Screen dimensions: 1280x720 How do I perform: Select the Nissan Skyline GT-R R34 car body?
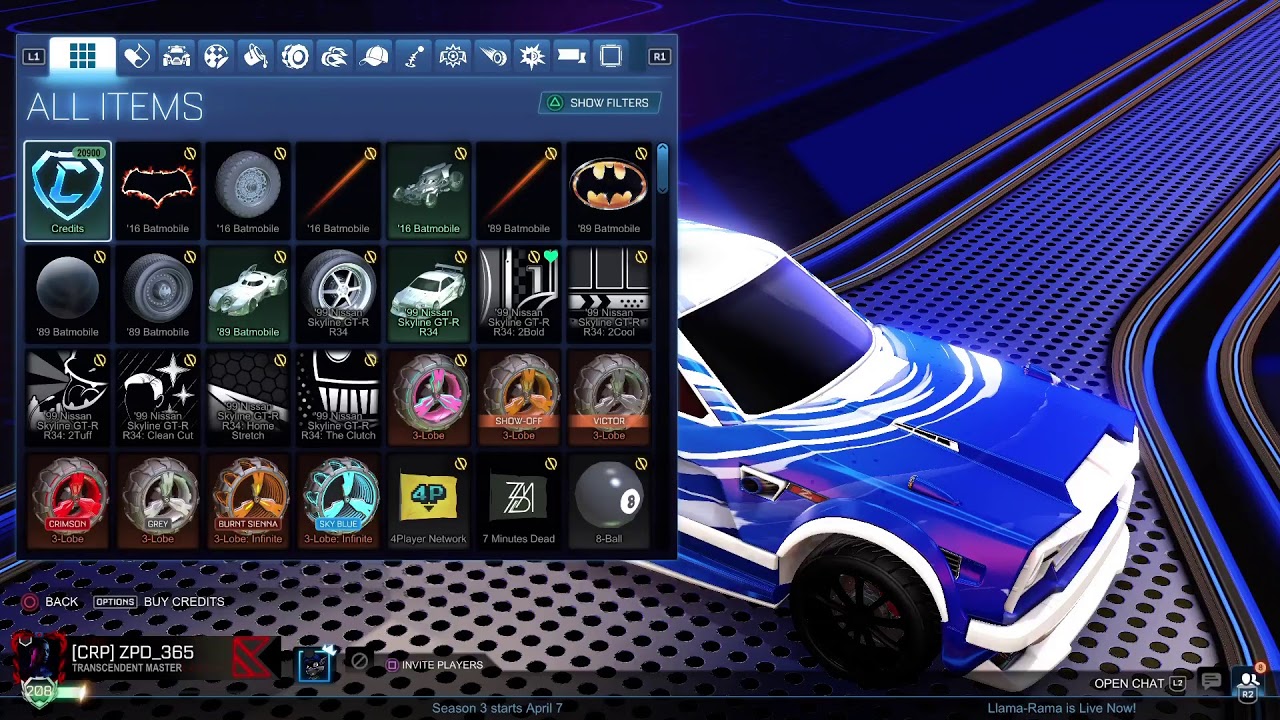click(x=428, y=295)
